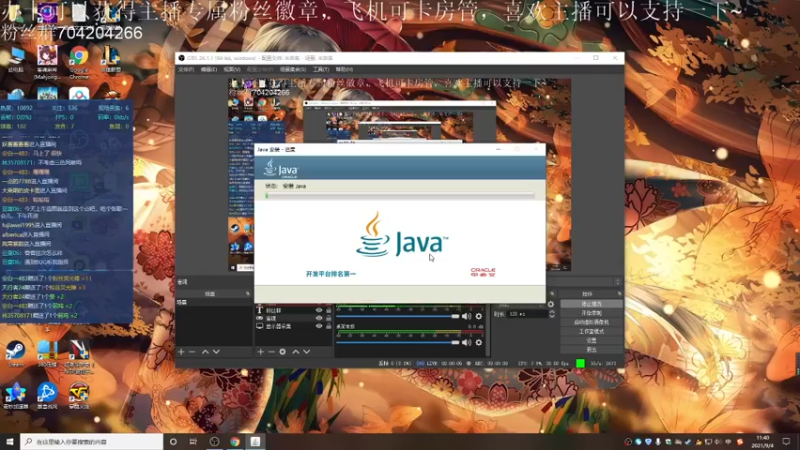Screen dimensions: 800x450
Task: Open the scene transition properties gear
Action: tap(551, 304)
